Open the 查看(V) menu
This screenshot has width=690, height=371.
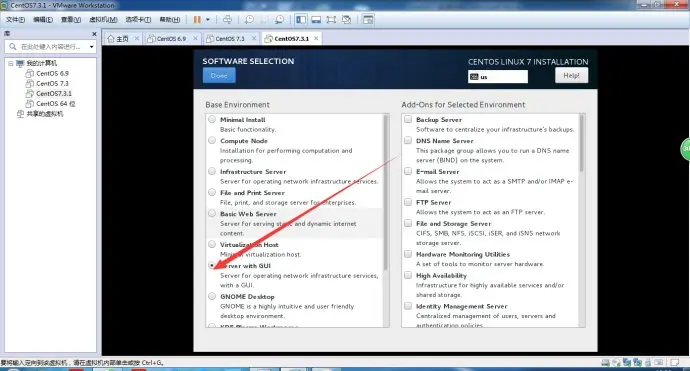pyautogui.click(x=71, y=19)
